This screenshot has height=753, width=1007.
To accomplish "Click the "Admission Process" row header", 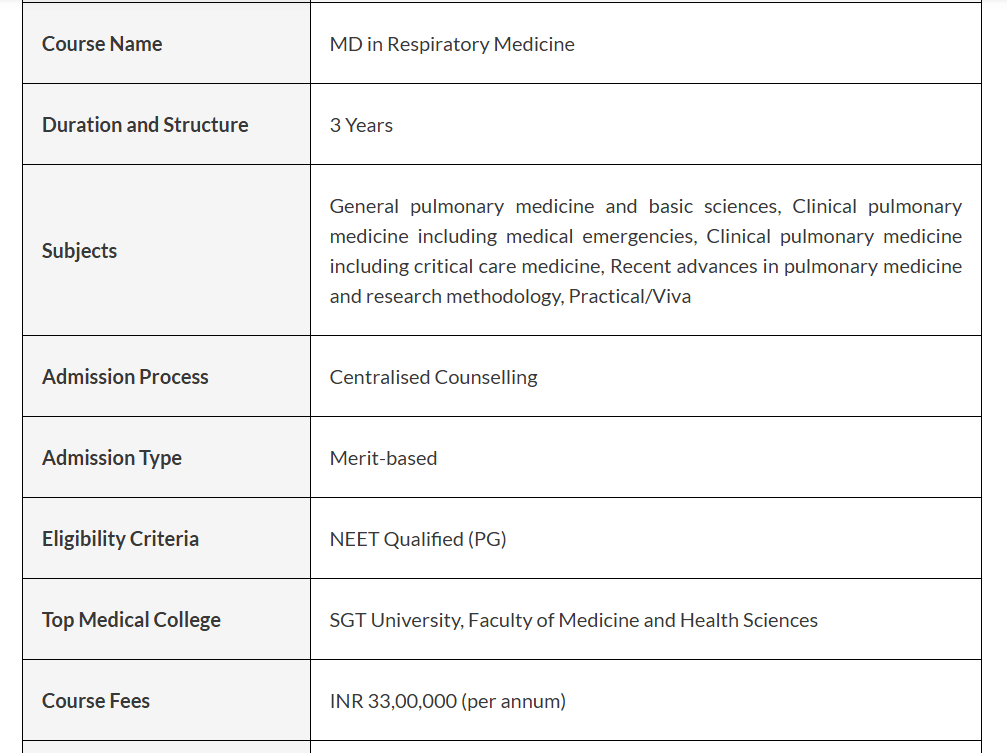I will 125,377.
